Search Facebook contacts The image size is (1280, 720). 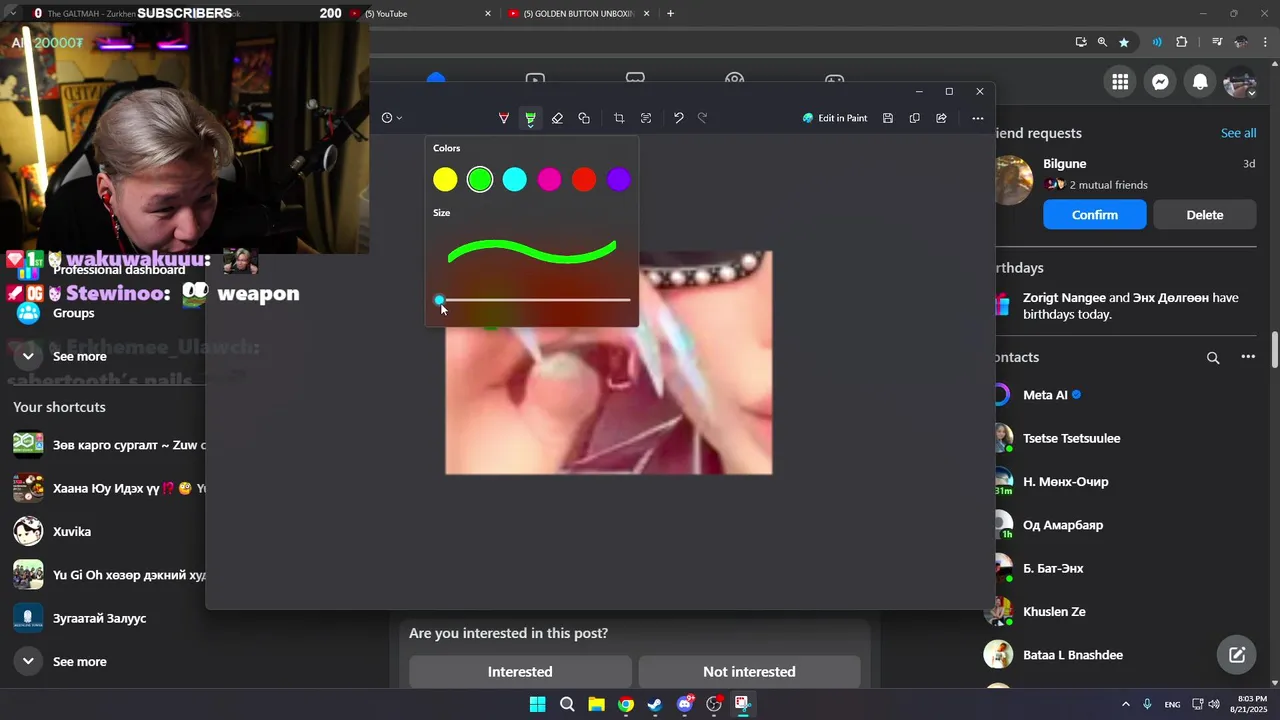point(1213,357)
